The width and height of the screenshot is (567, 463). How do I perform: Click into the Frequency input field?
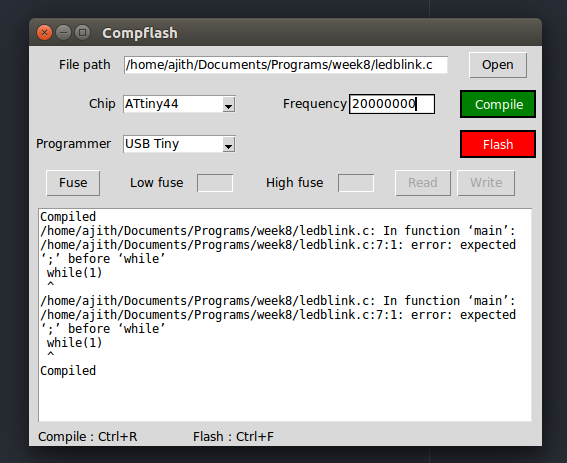[392, 104]
